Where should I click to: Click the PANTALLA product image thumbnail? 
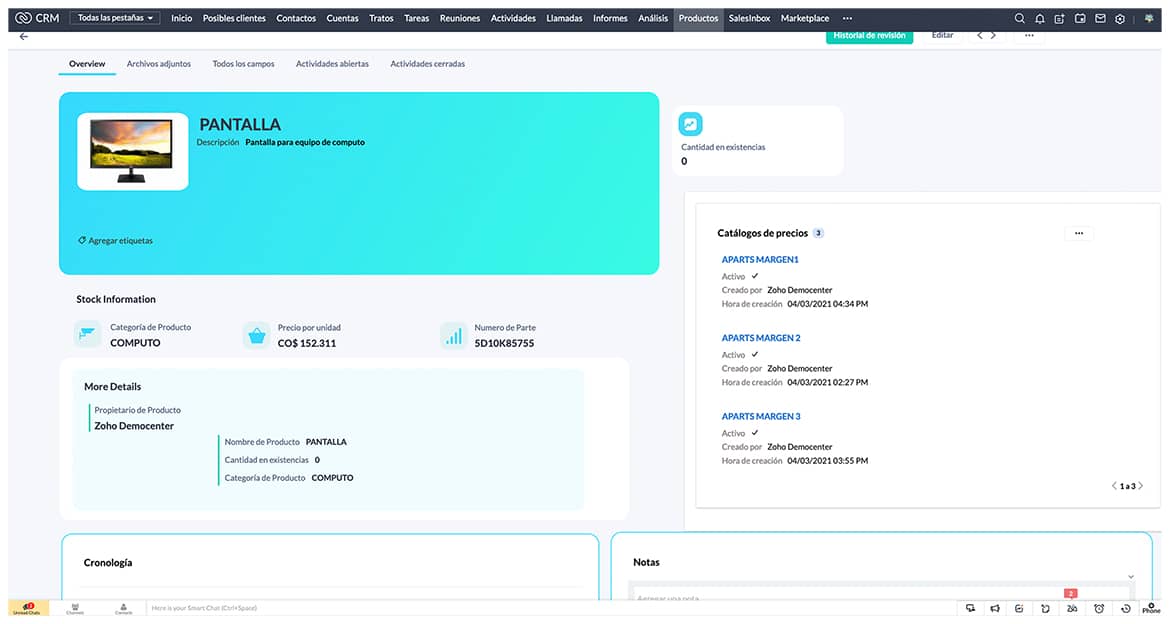(x=132, y=151)
